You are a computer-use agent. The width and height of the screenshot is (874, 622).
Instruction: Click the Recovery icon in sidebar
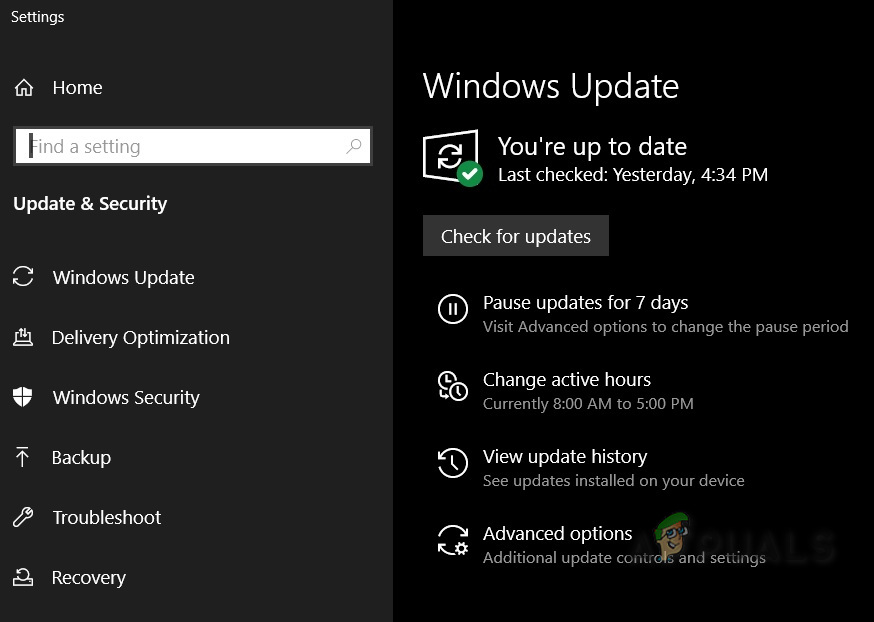23,577
